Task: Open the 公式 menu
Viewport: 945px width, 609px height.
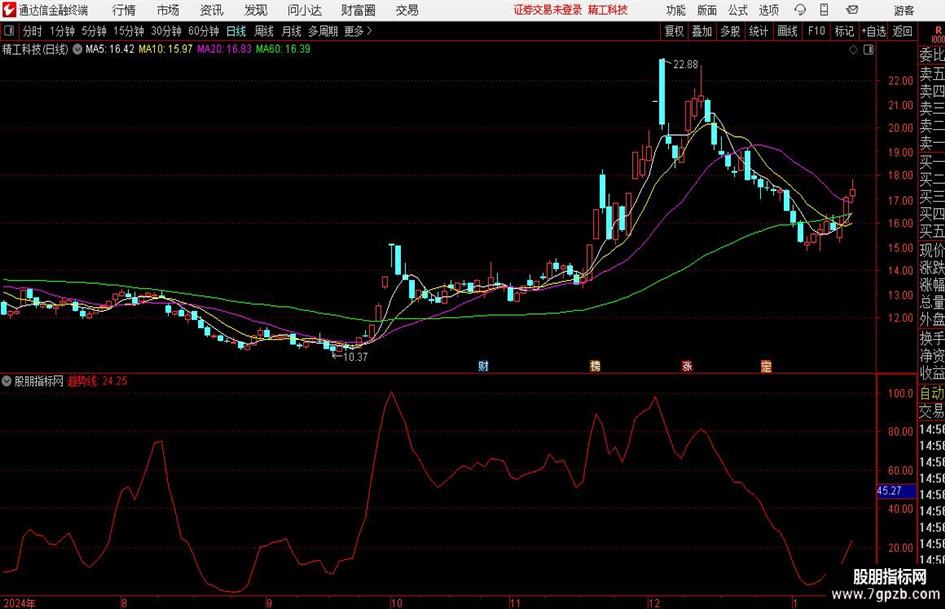Action: click(738, 10)
